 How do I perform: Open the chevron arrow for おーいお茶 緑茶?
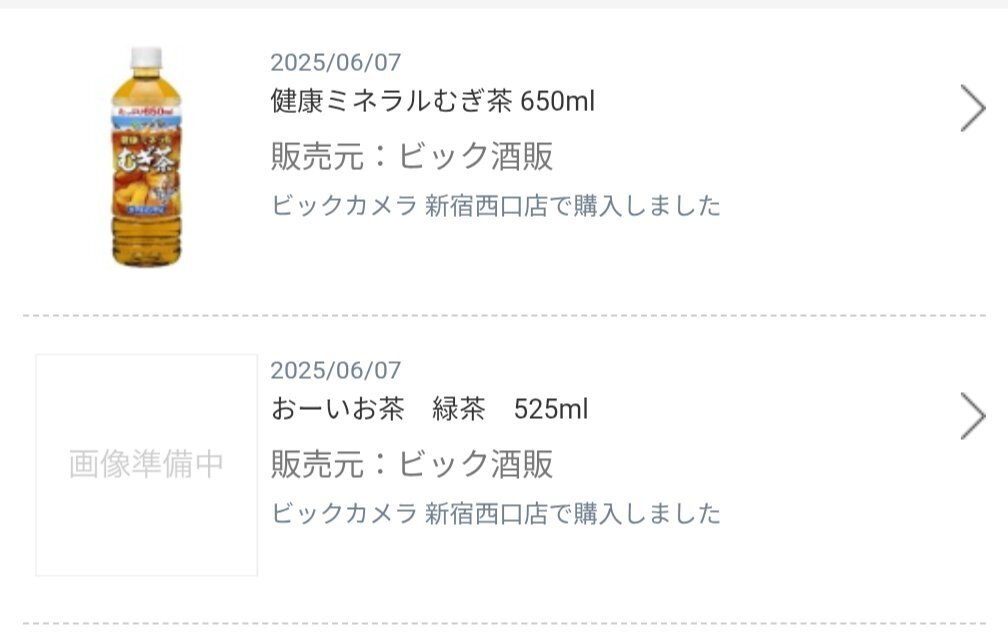point(972,416)
